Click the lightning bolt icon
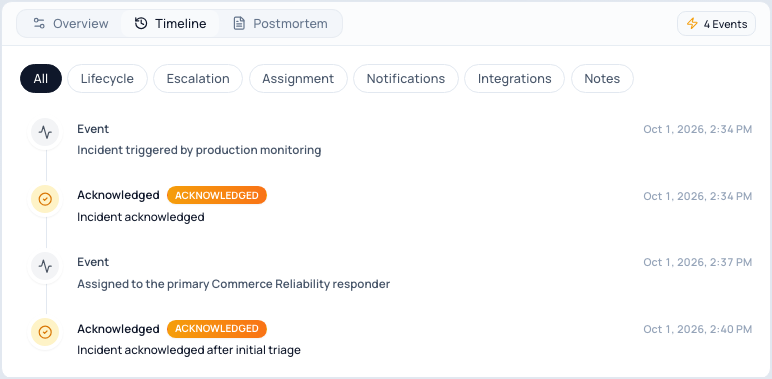Viewport: 772px width, 379px height. tap(692, 24)
